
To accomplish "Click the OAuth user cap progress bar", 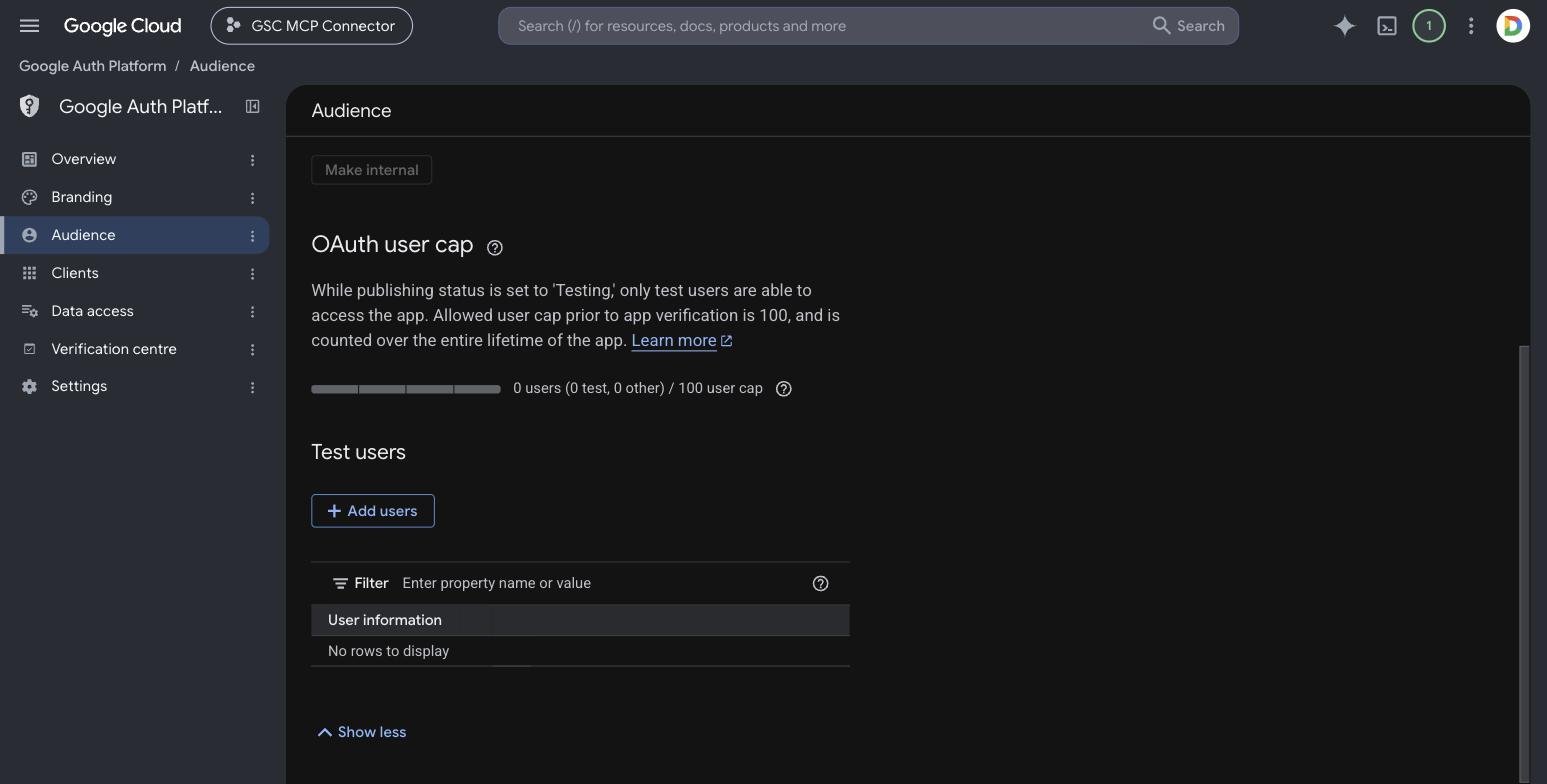I will (406, 389).
